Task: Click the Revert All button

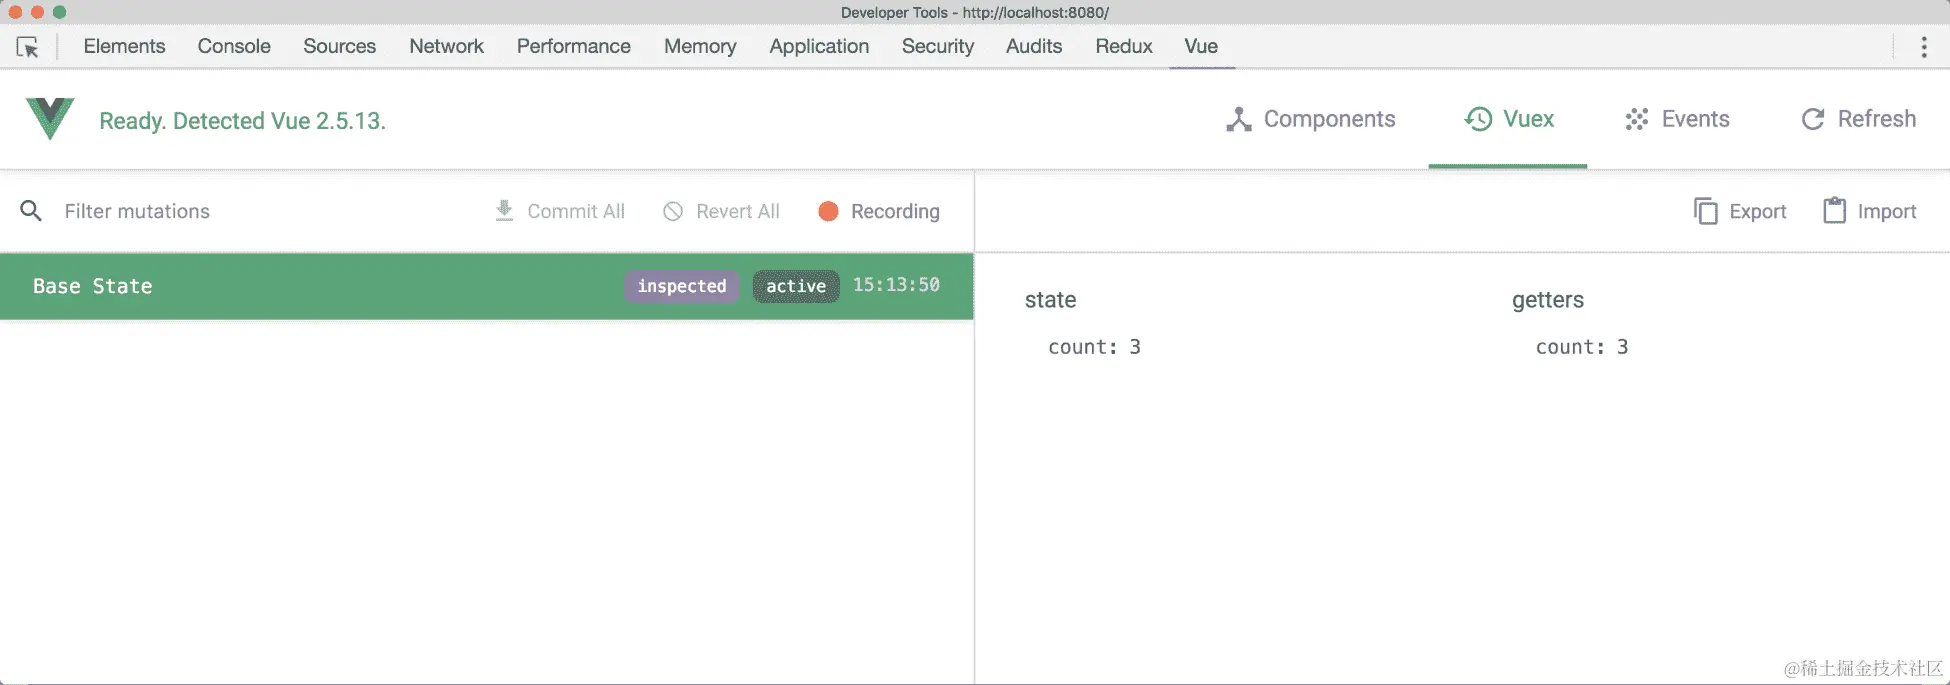Action: 721,211
